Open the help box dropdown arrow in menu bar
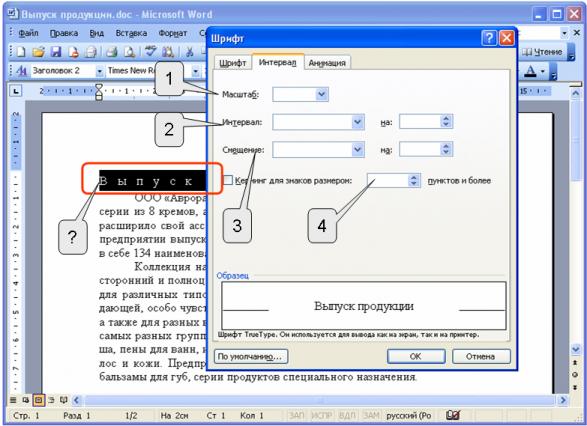Image resolution: width=587 pixels, height=426 pixels. click(x=565, y=33)
